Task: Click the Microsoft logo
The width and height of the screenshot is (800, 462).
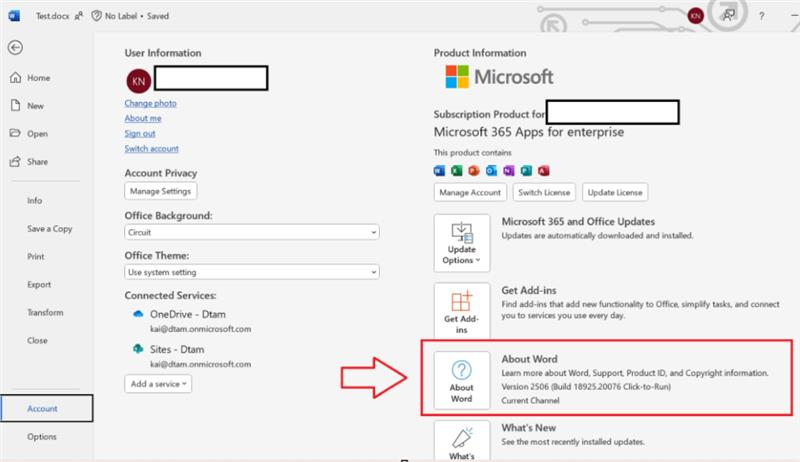Action: [499, 77]
